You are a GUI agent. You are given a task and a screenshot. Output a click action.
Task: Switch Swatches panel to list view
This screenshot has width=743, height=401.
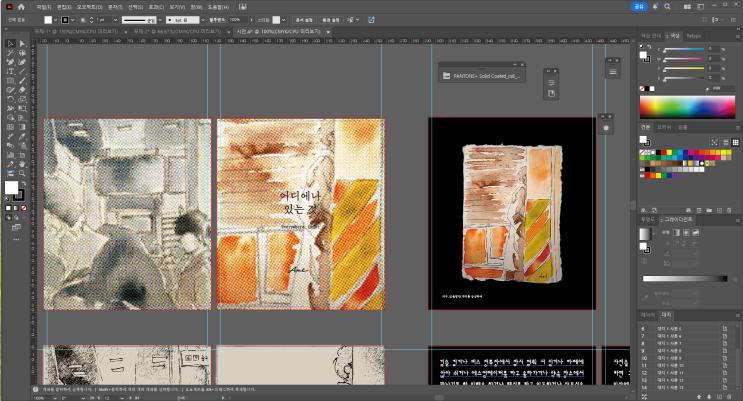pos(725,142)
